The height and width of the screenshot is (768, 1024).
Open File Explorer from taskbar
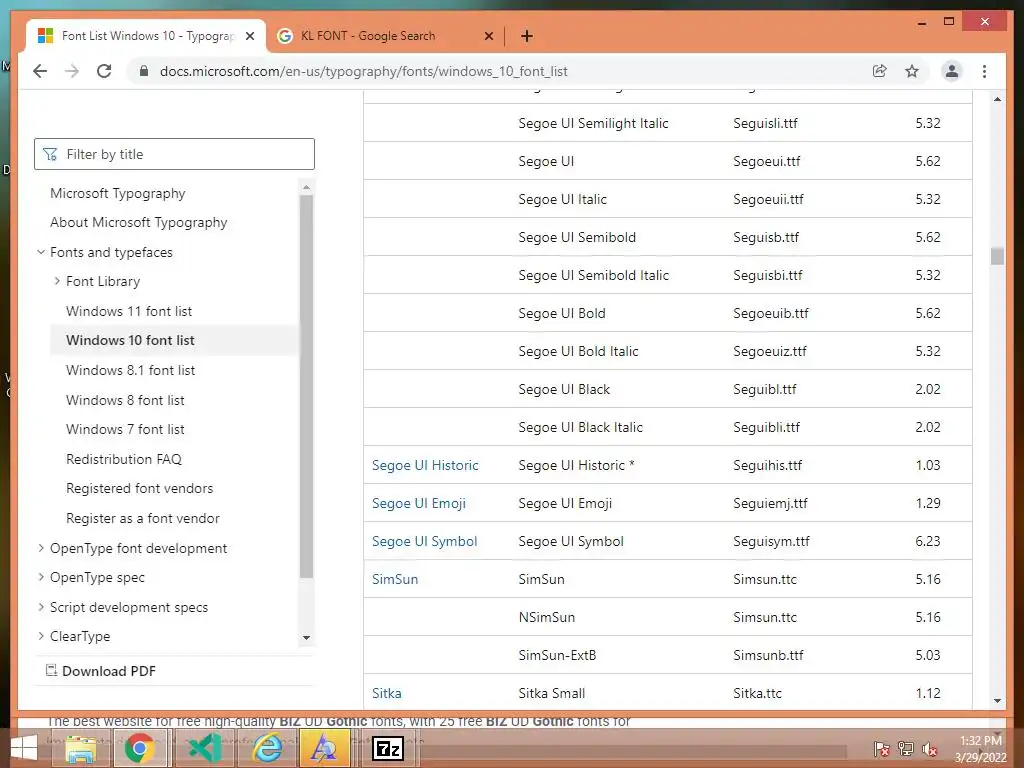(x=81, y=748)
